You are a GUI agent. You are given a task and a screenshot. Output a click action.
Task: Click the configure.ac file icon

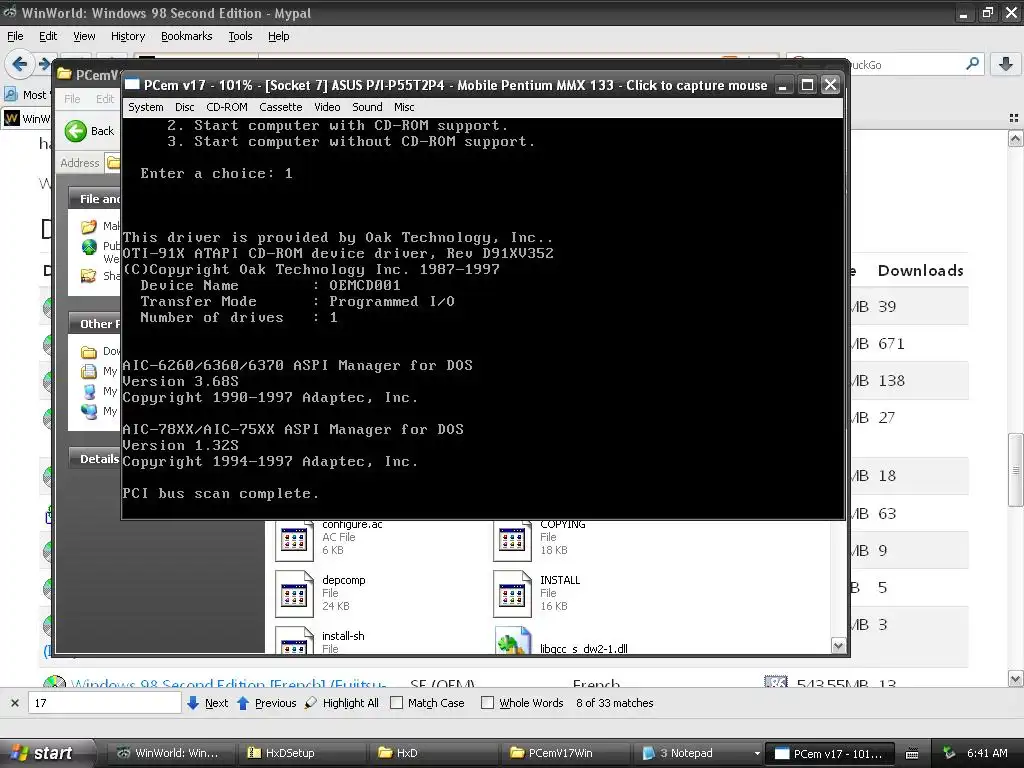pos(294,539)
